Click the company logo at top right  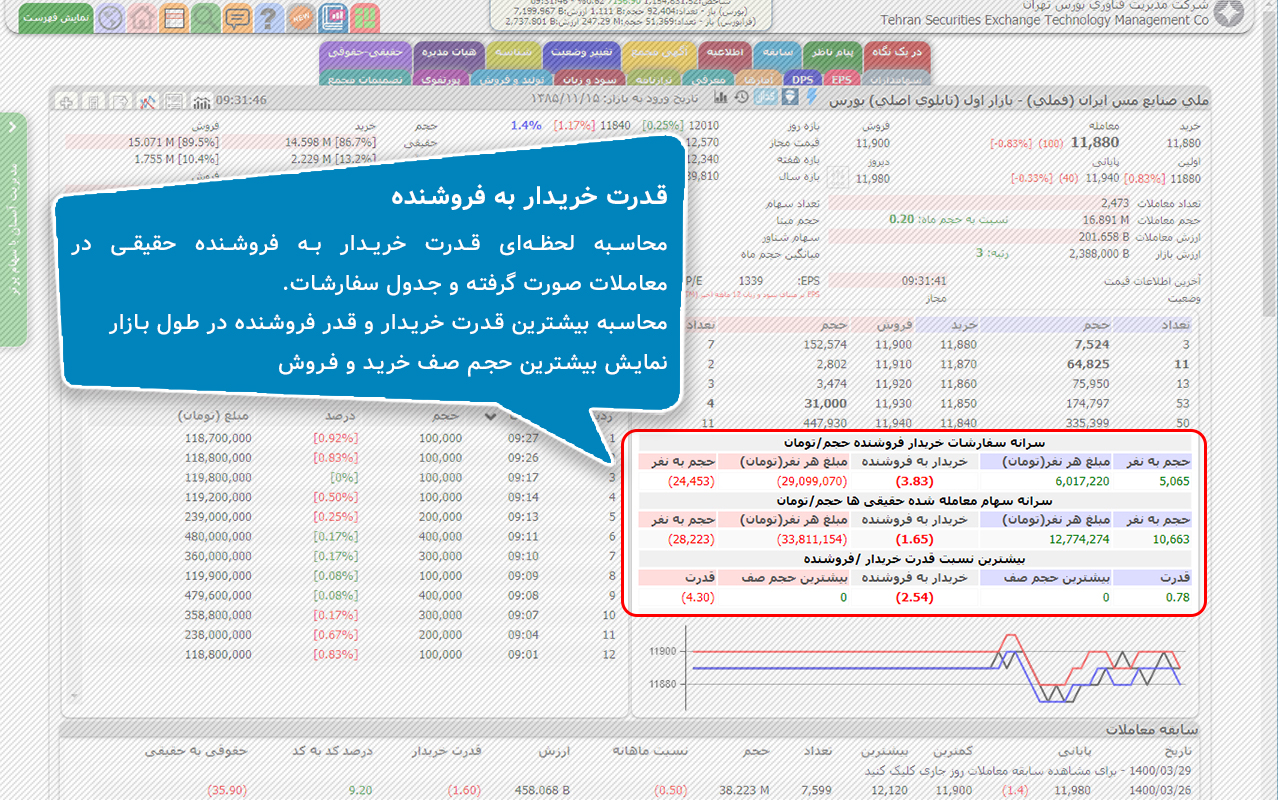click(x=1228, y=14)
